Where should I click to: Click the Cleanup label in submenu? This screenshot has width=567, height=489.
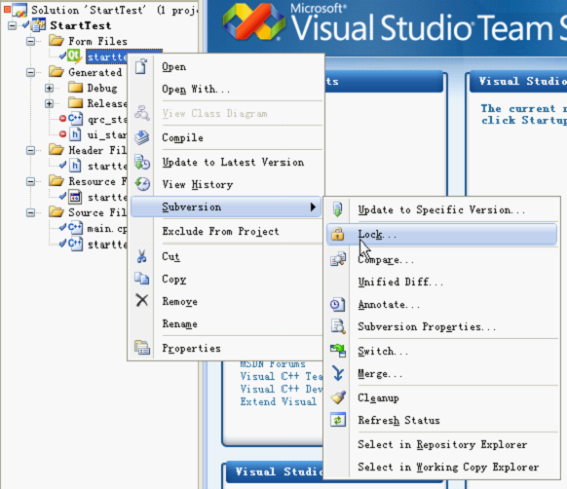click(x=378, y=398)
